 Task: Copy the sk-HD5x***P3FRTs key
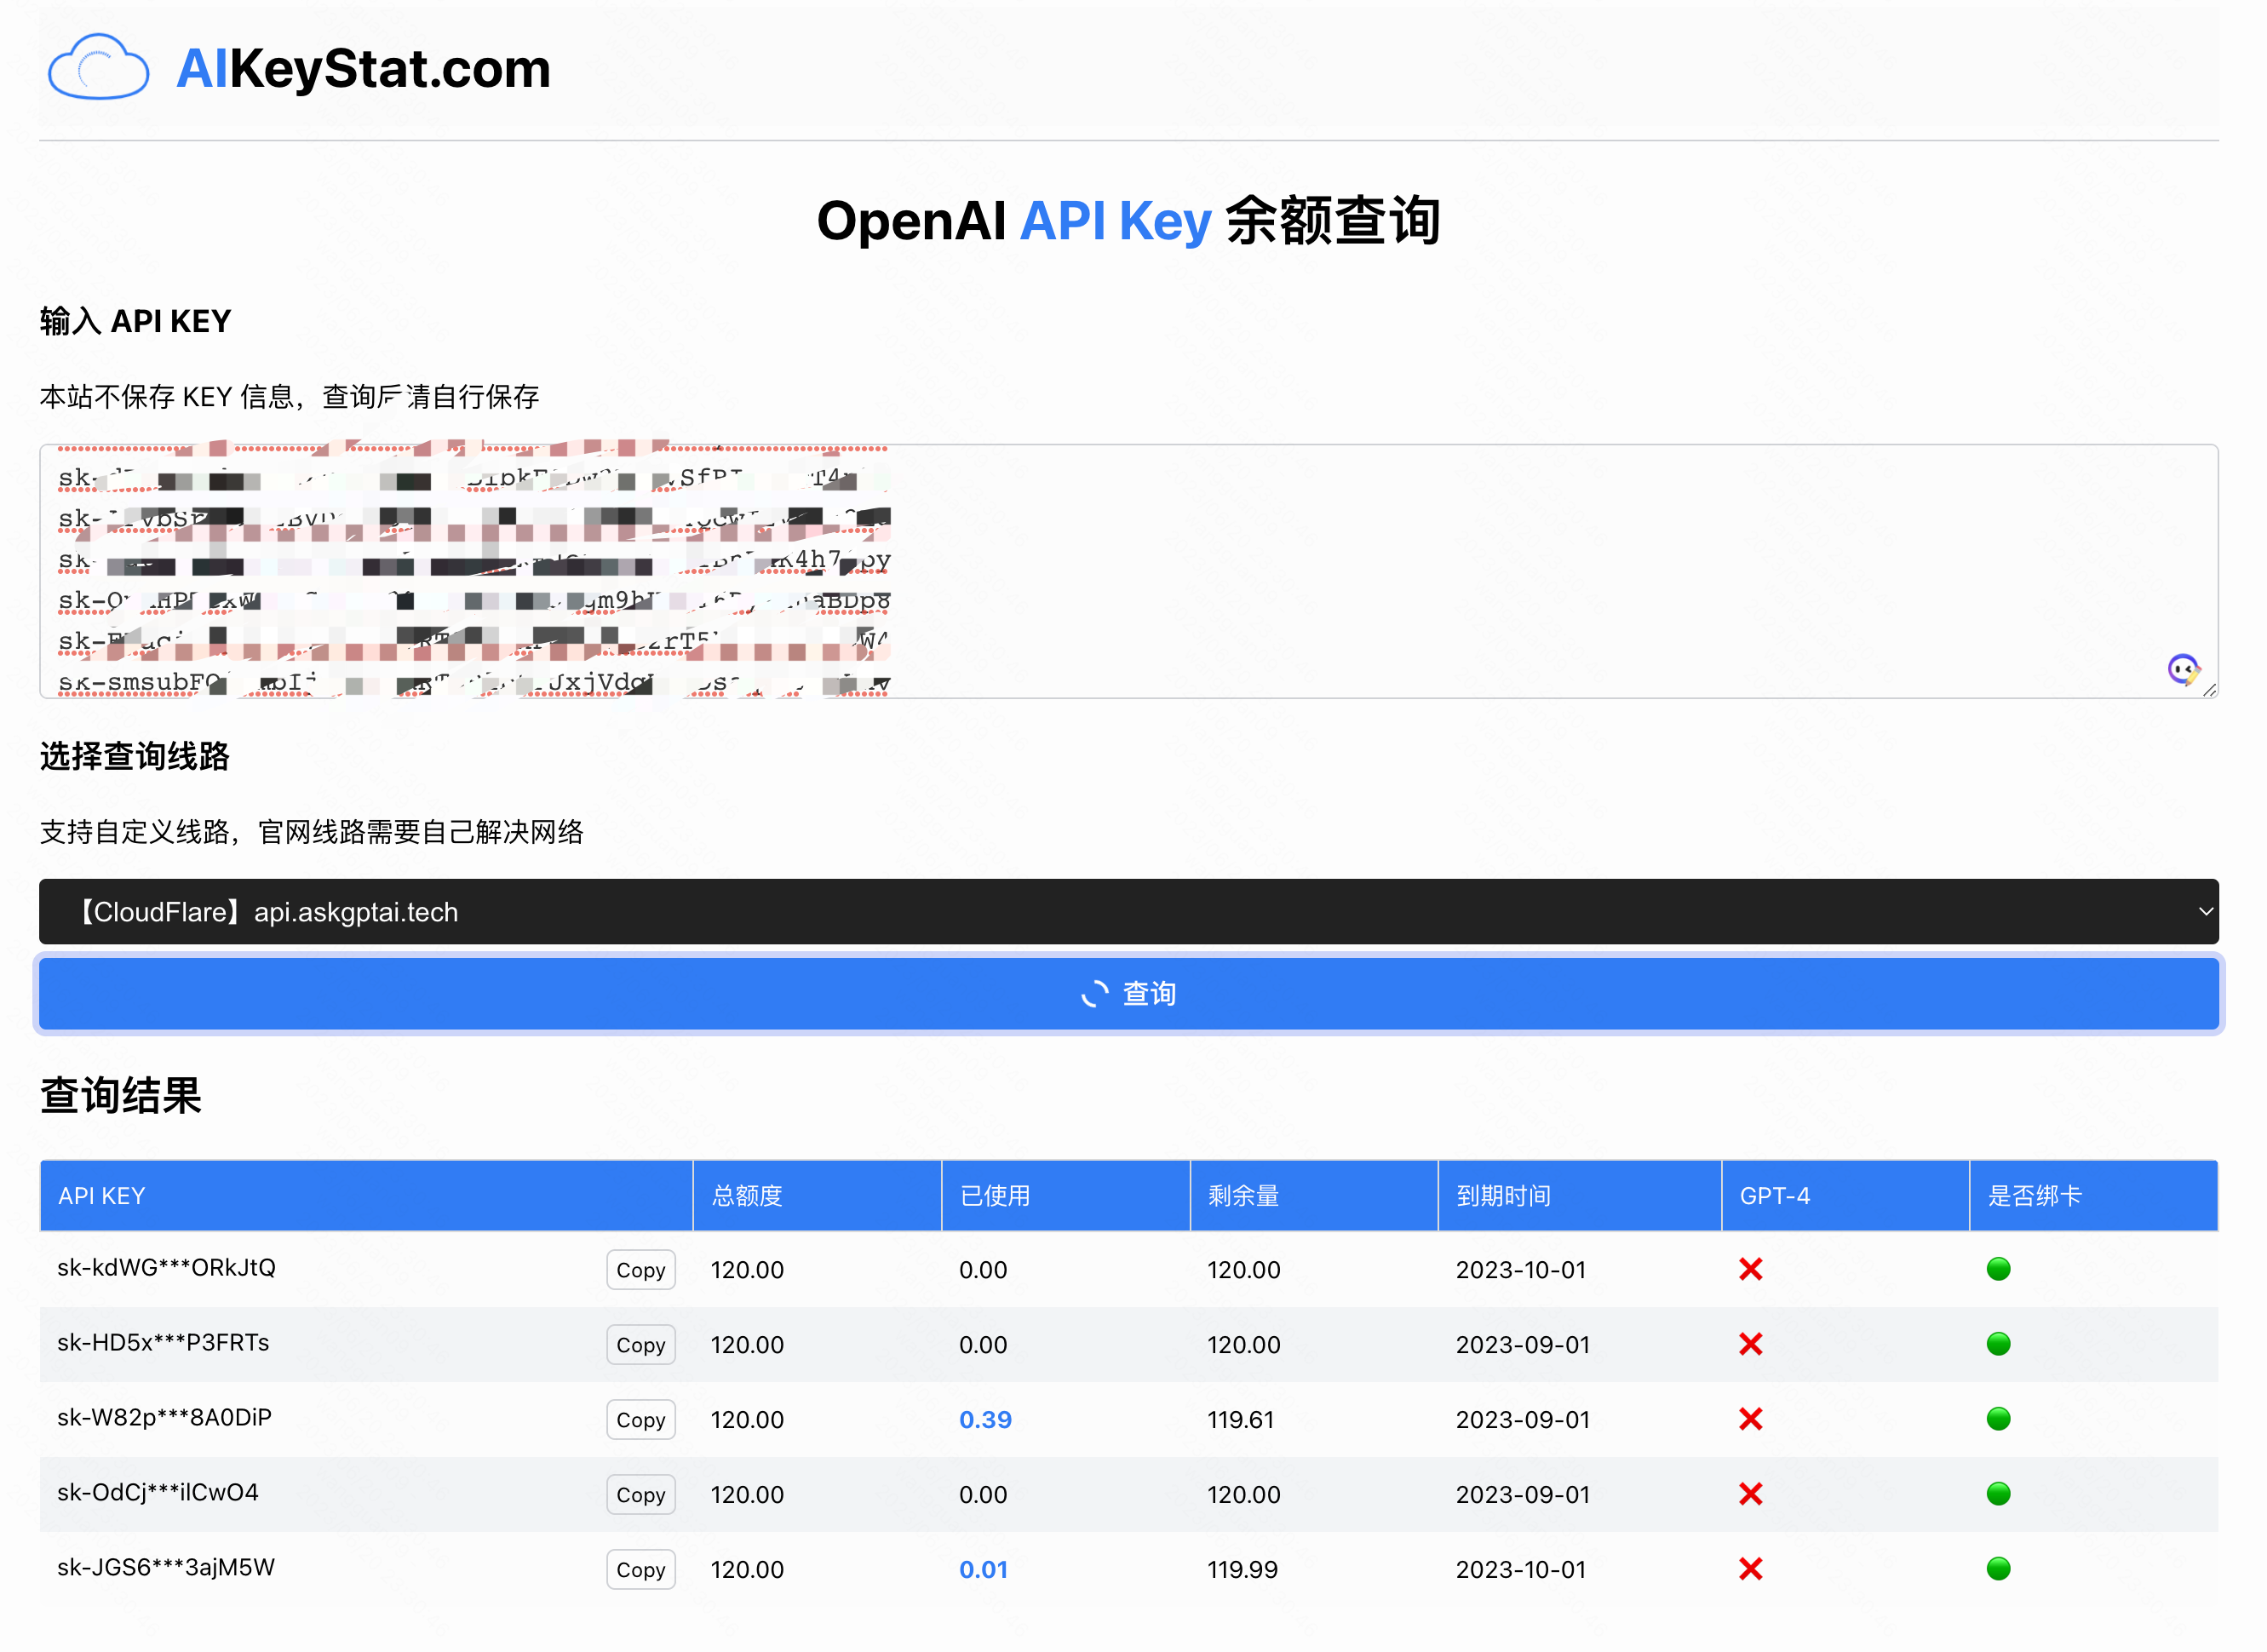click(640, 1345)
